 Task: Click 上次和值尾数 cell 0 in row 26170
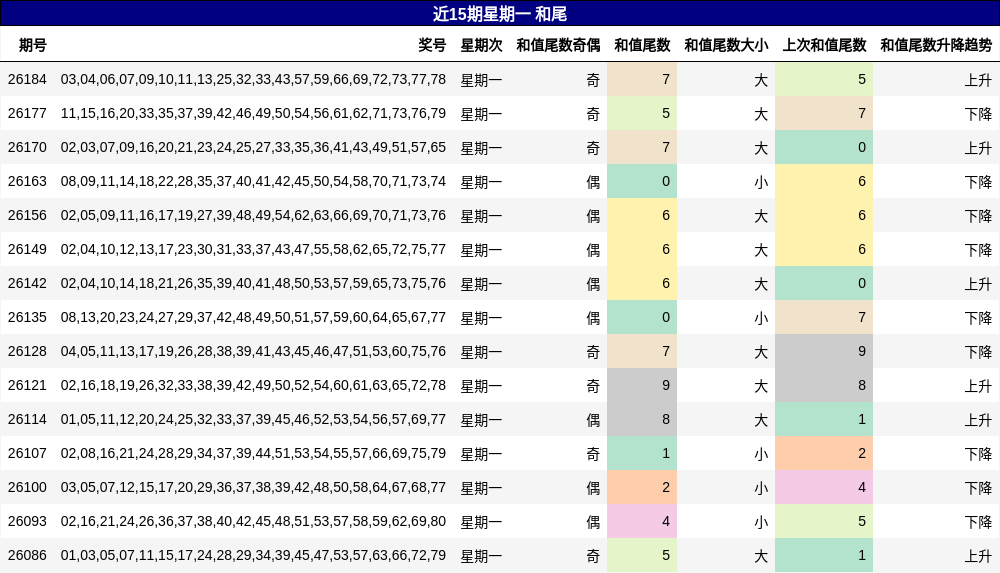824,147
